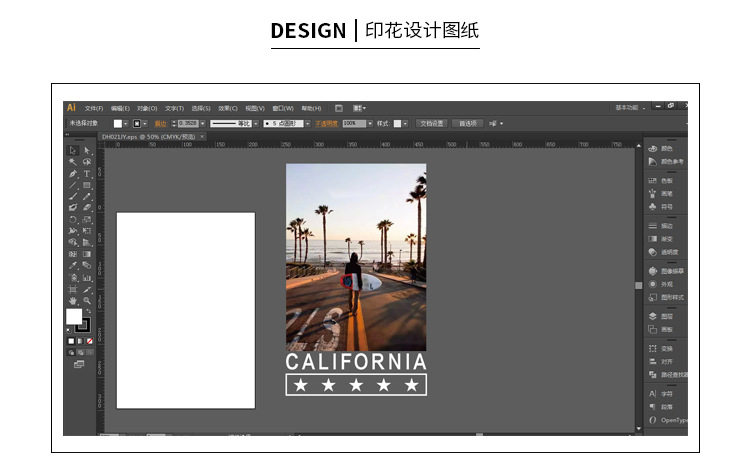Select the Pencil tool
The height and width of the screenshot is (464, 750).
tap(87, 196)
